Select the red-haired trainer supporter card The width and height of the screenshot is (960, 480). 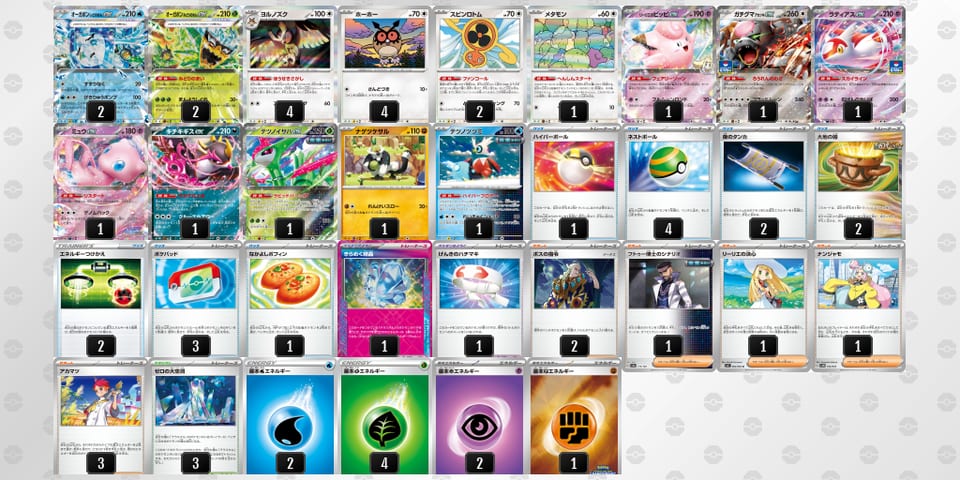100,416
